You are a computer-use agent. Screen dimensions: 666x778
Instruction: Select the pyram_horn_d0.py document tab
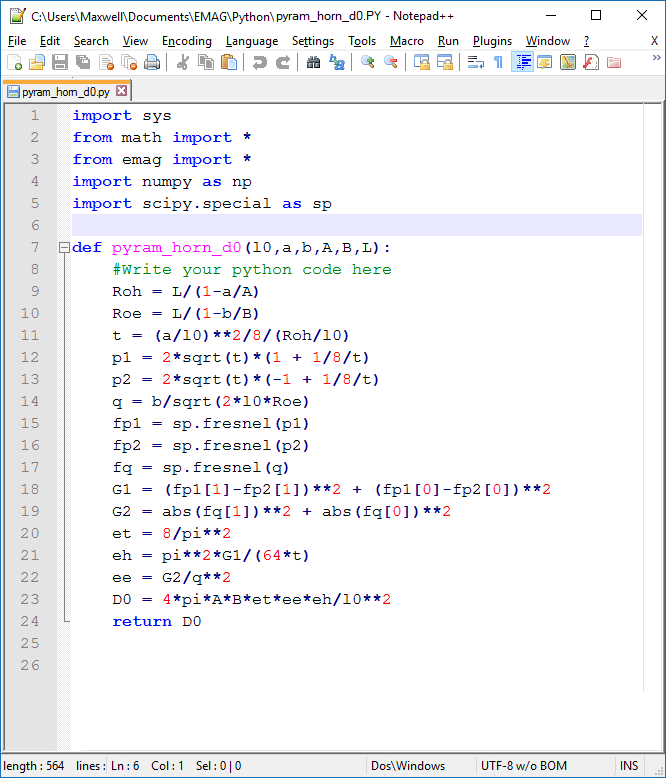(65, 91)
